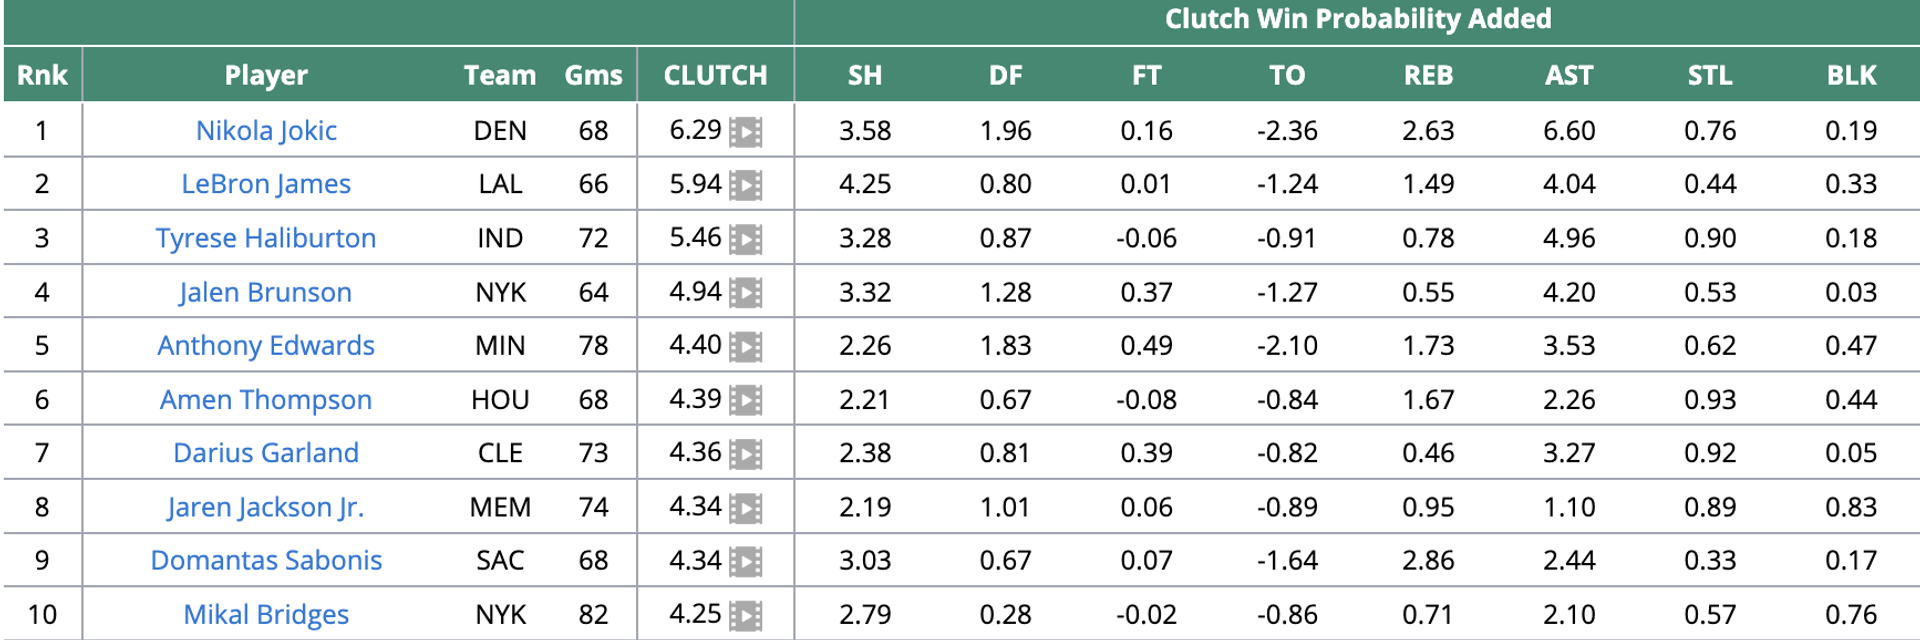
Task: Open the video icon beside LeBron James' 5.94
Action: coord(745,185)
